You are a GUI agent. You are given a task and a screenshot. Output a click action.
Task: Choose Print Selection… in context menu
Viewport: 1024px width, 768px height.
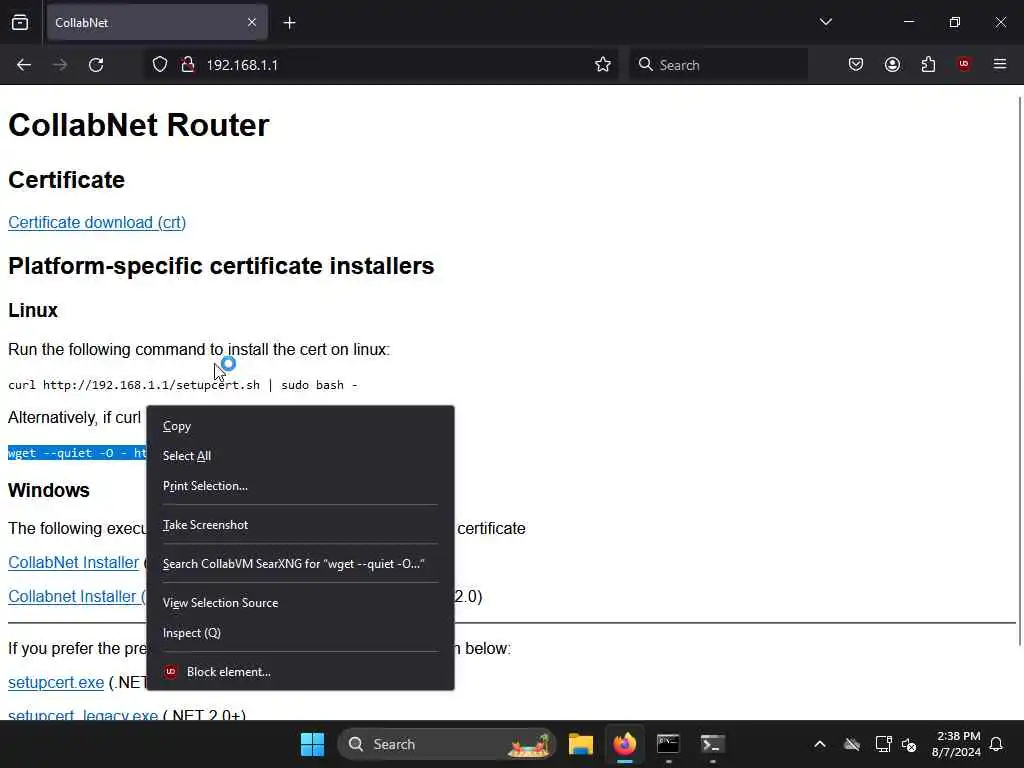300,486
